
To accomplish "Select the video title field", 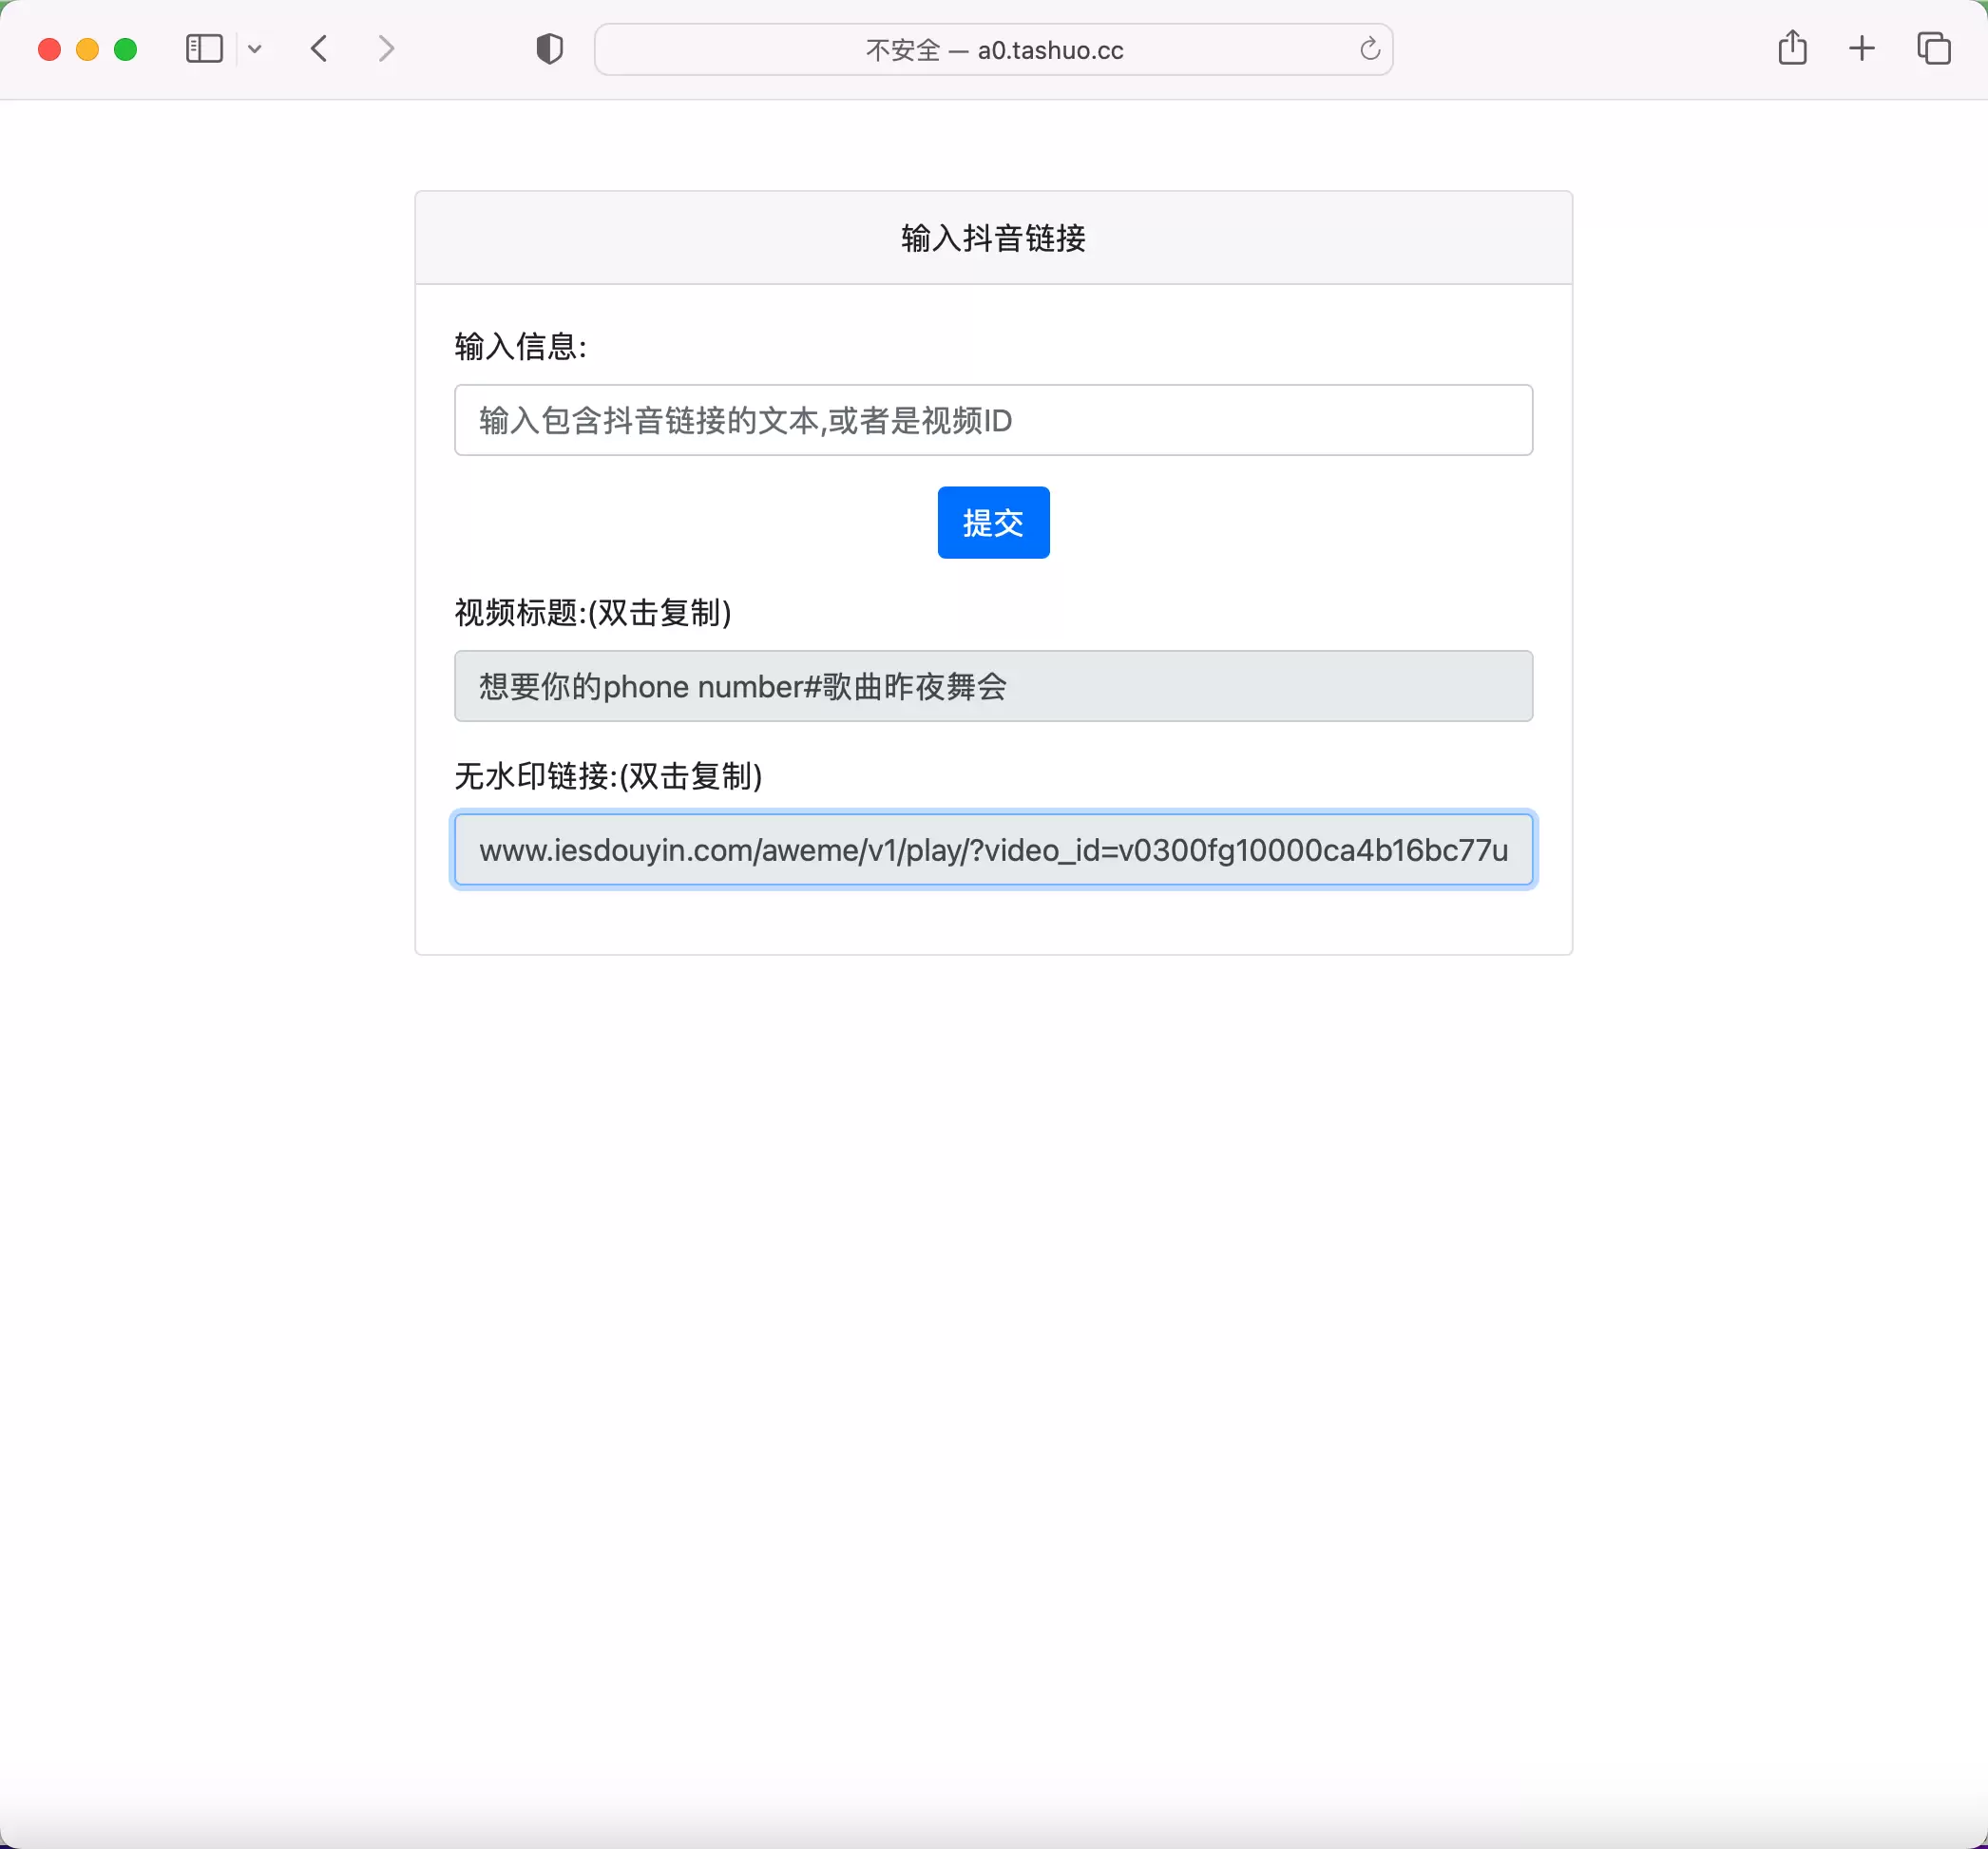I will tap(993, 686).
